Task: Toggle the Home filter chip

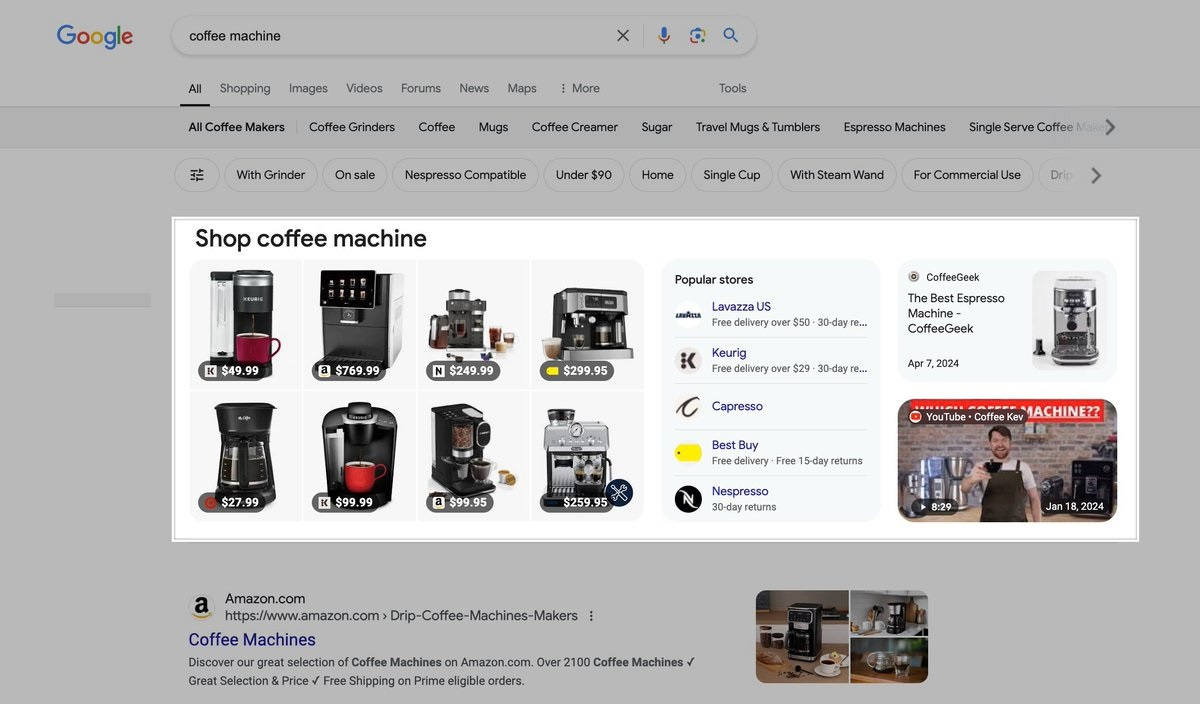Action: (658, 175)
